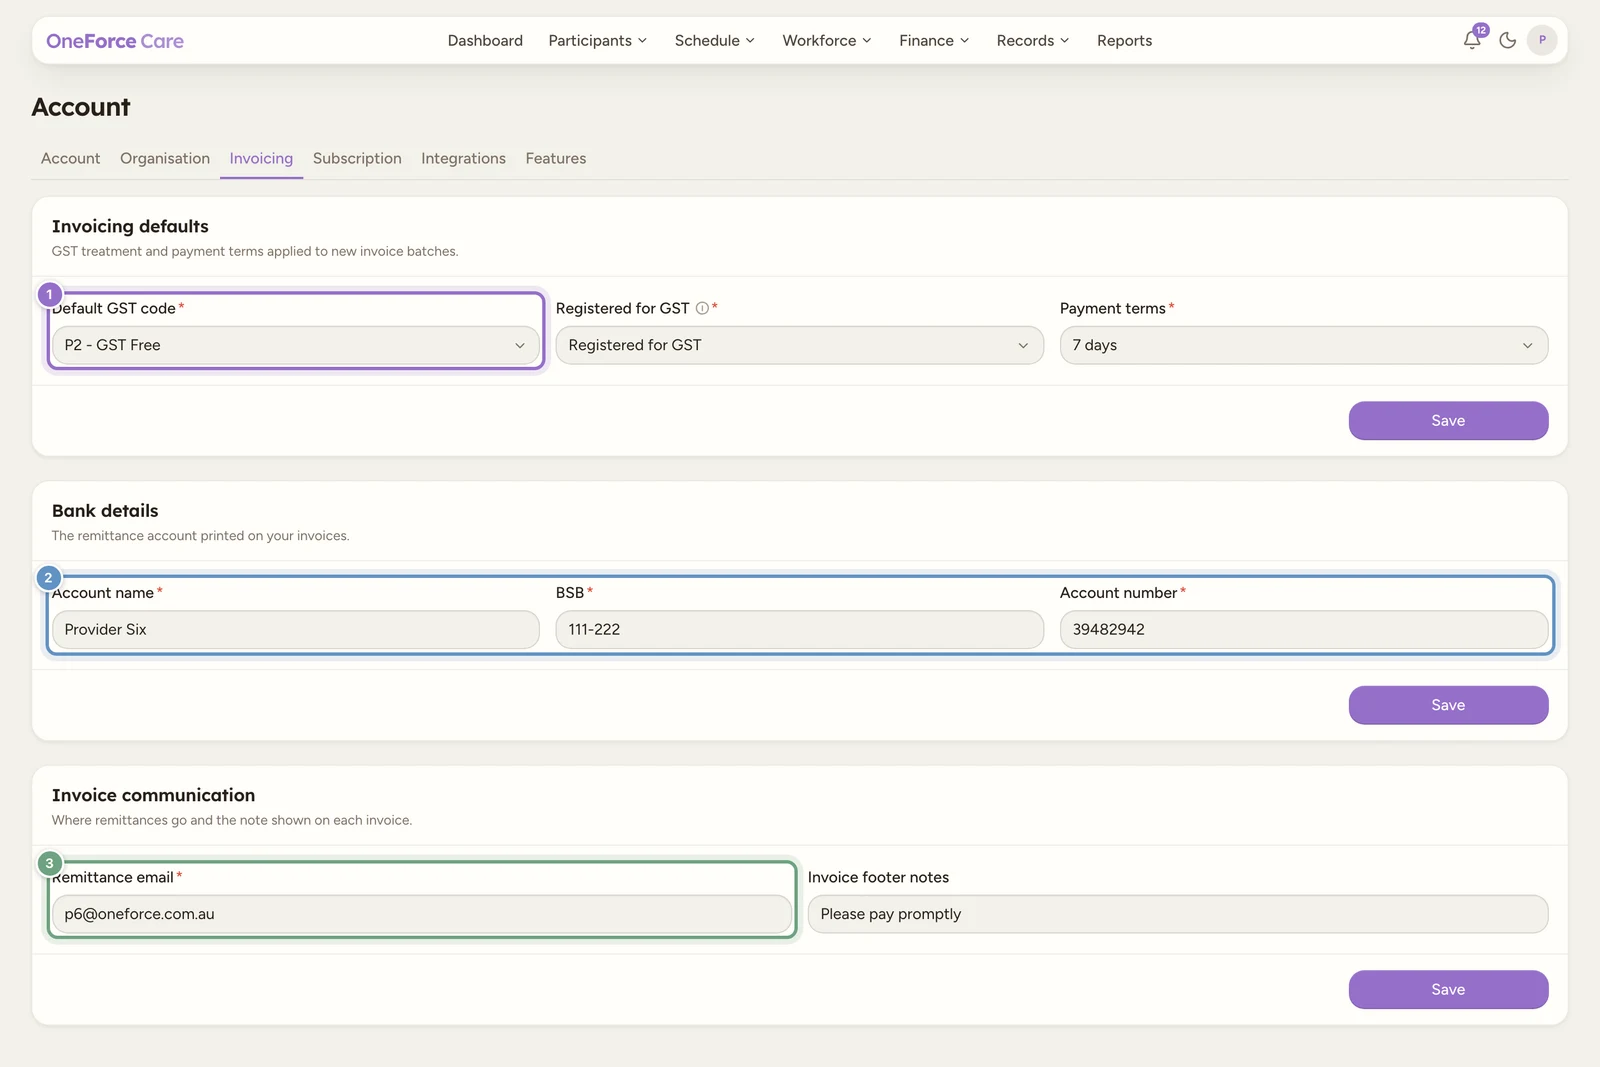Open the notifications bell
The height and width of the screenshot is (1067, 1600).
tap(1472, 40)
